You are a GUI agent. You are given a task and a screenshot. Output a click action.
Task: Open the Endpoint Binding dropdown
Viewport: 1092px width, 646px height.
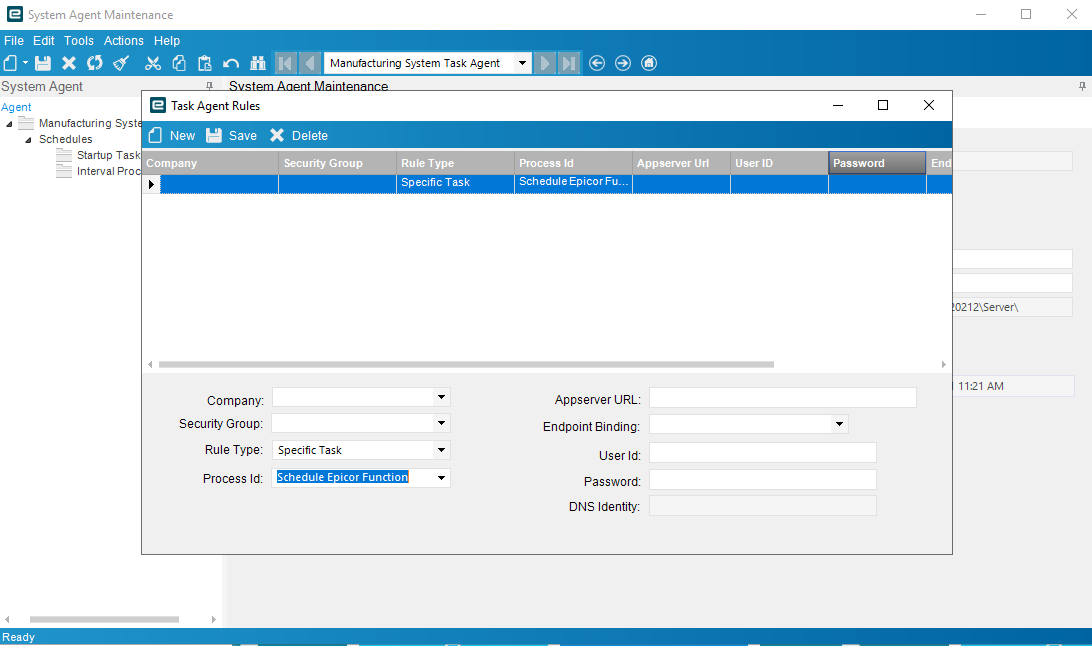point(839,424)
